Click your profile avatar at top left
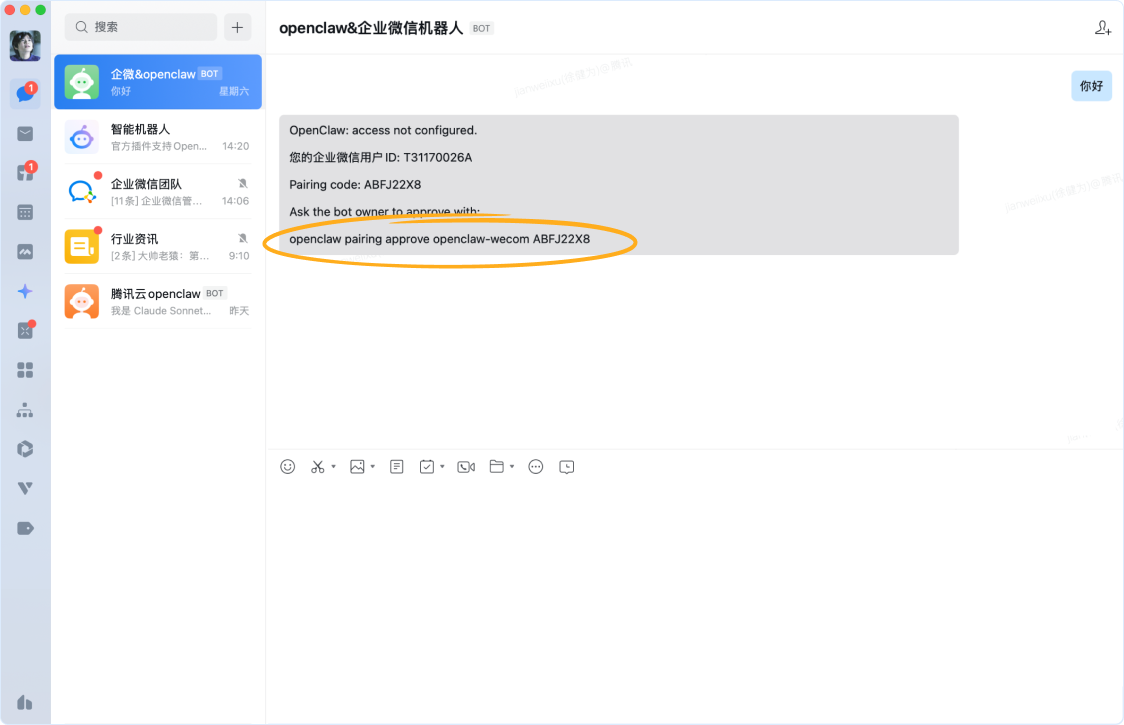 [x=25, y=46]
